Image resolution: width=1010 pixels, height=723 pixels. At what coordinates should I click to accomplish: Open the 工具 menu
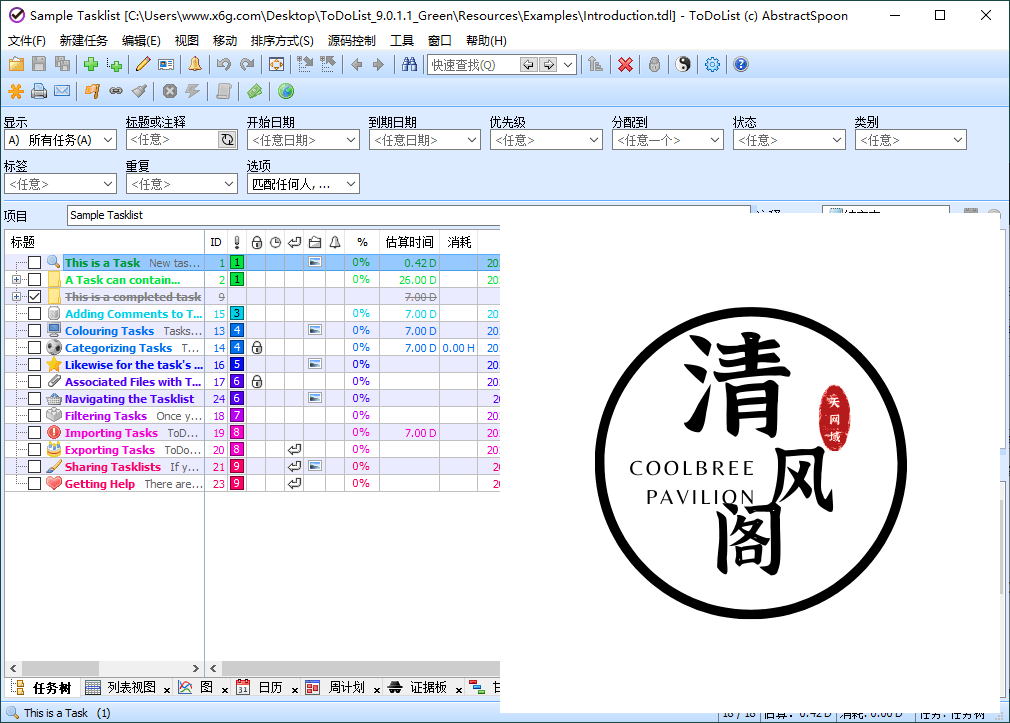point(402,41)
